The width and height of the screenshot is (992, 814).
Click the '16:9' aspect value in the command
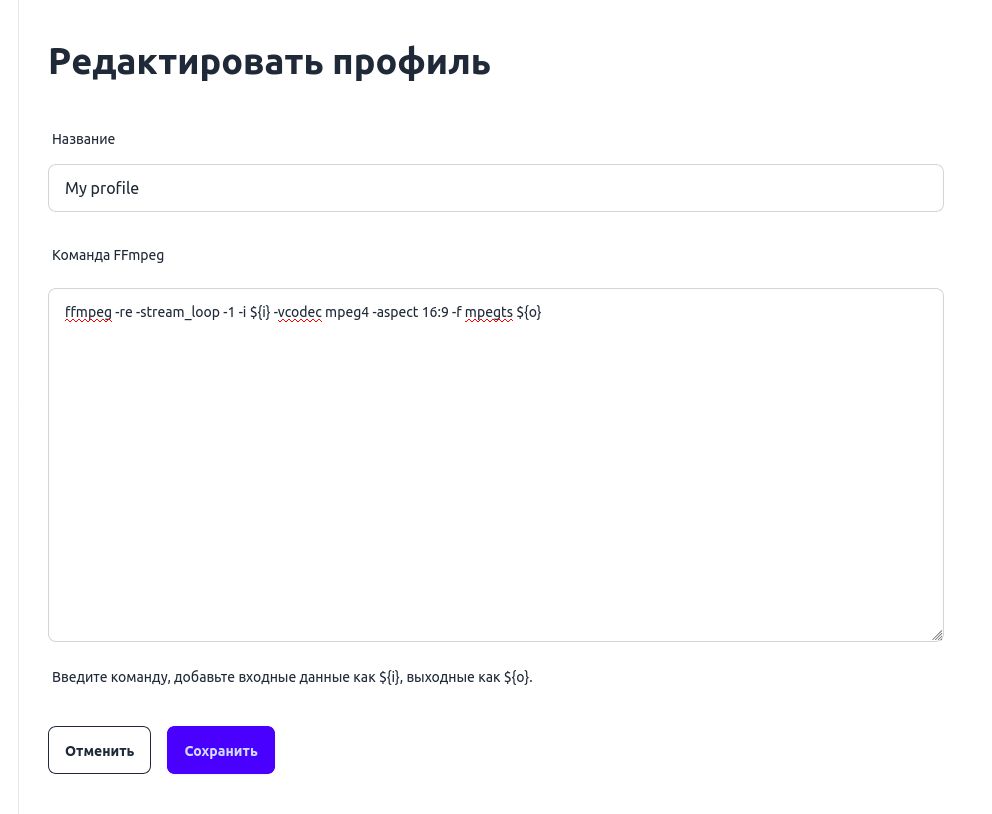tap(435, 312)
